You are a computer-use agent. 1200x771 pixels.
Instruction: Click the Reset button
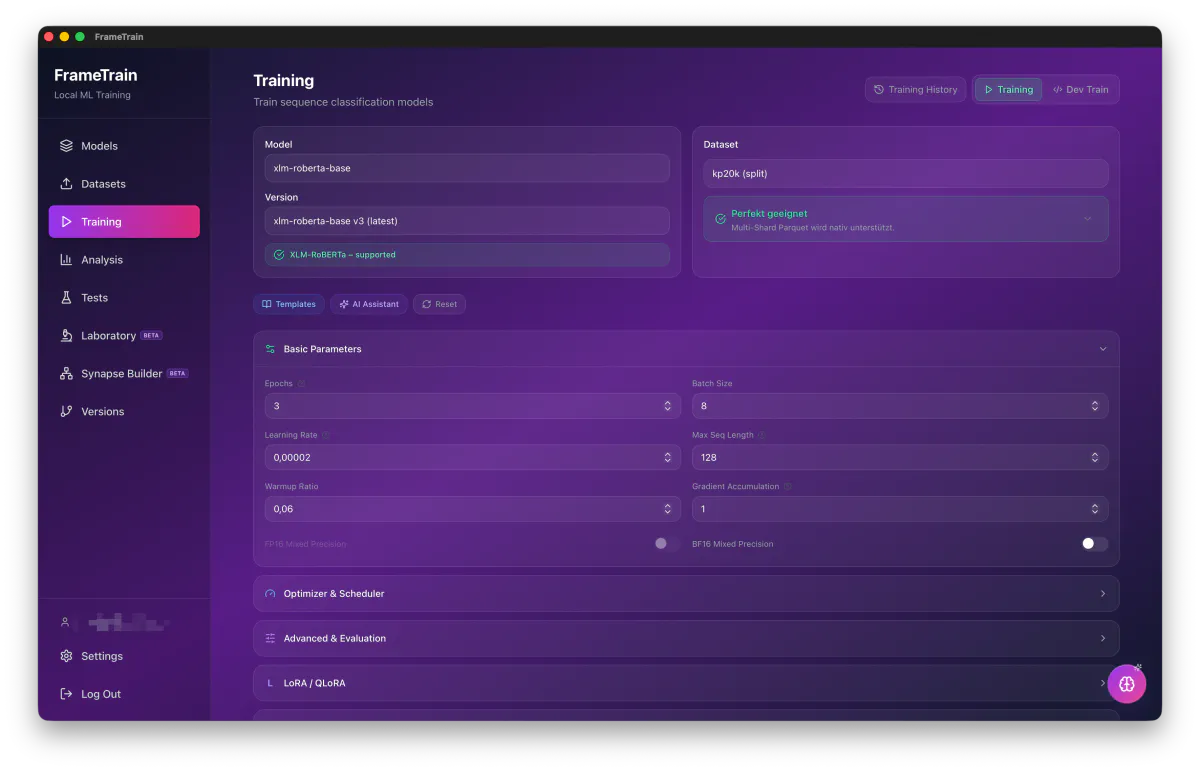pos(439,304)
